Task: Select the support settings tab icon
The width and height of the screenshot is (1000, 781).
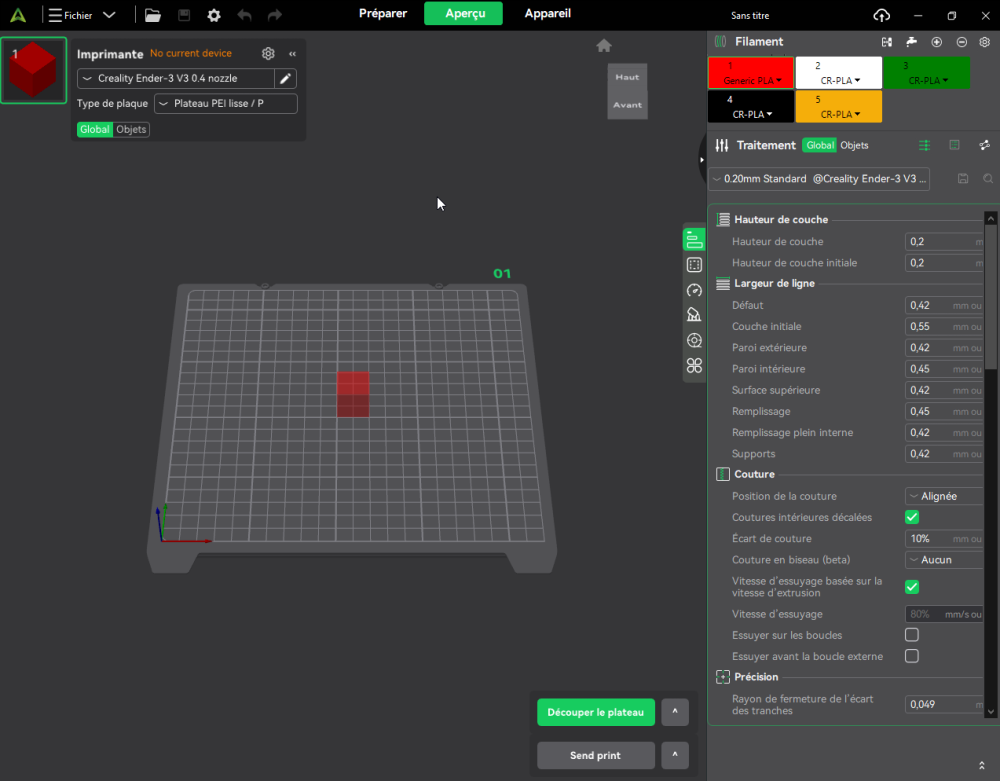Action: point(694,315)
